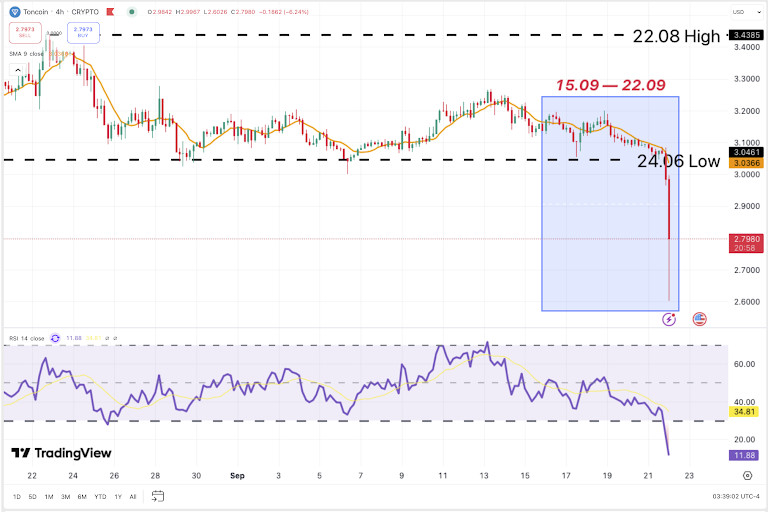Image resolution: width=768 pixels, height=512 pixels.
Task: Click the RSI indicator refresh icon
Action: click(x=55, y=338)
